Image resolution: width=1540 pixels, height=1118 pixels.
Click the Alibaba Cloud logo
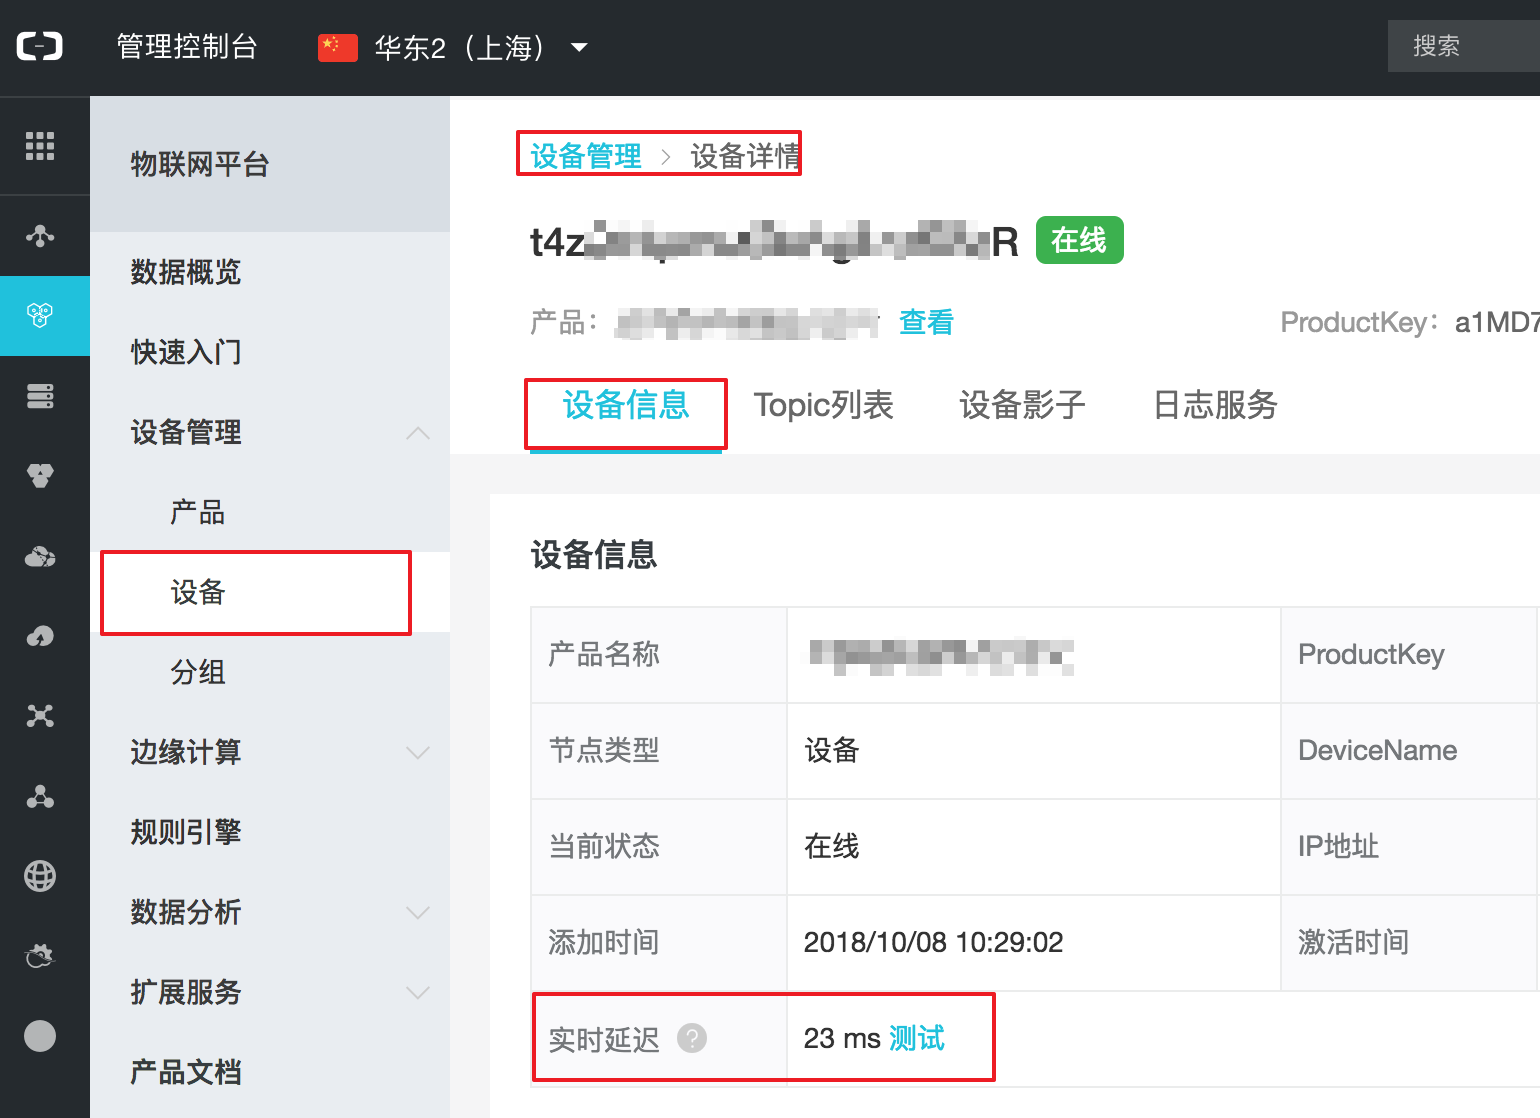(40, 46)
